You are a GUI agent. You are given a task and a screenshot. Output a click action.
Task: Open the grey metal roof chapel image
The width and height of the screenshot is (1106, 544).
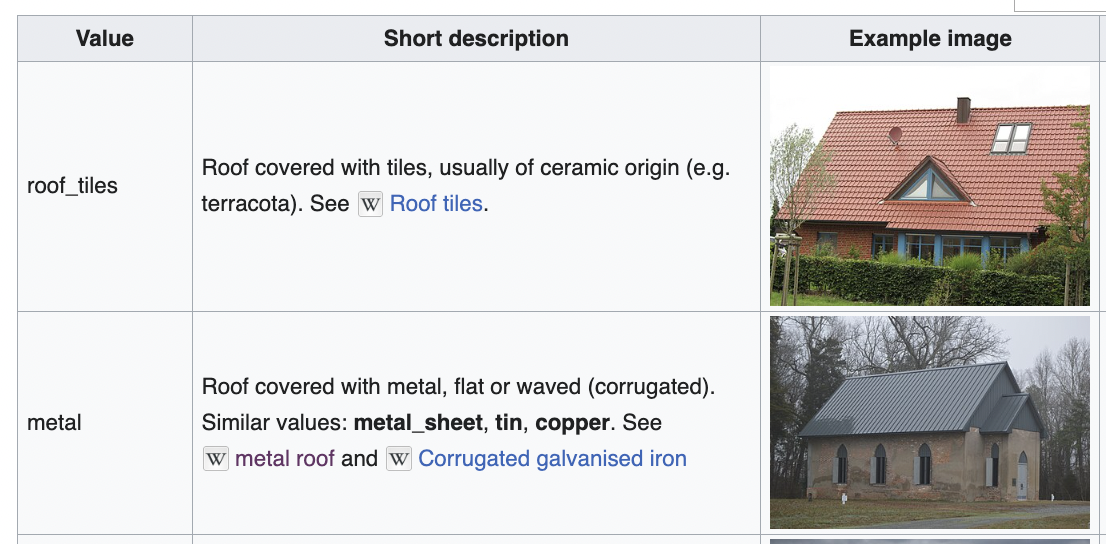pos(930,422)
